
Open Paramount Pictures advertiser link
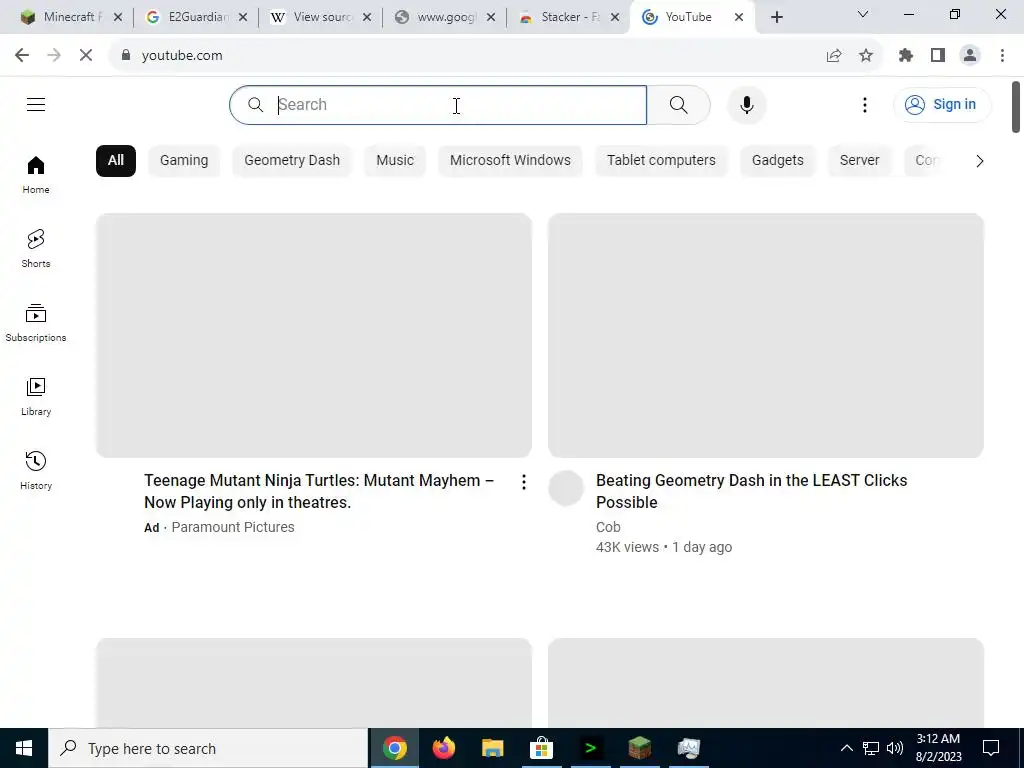(232, 527)
